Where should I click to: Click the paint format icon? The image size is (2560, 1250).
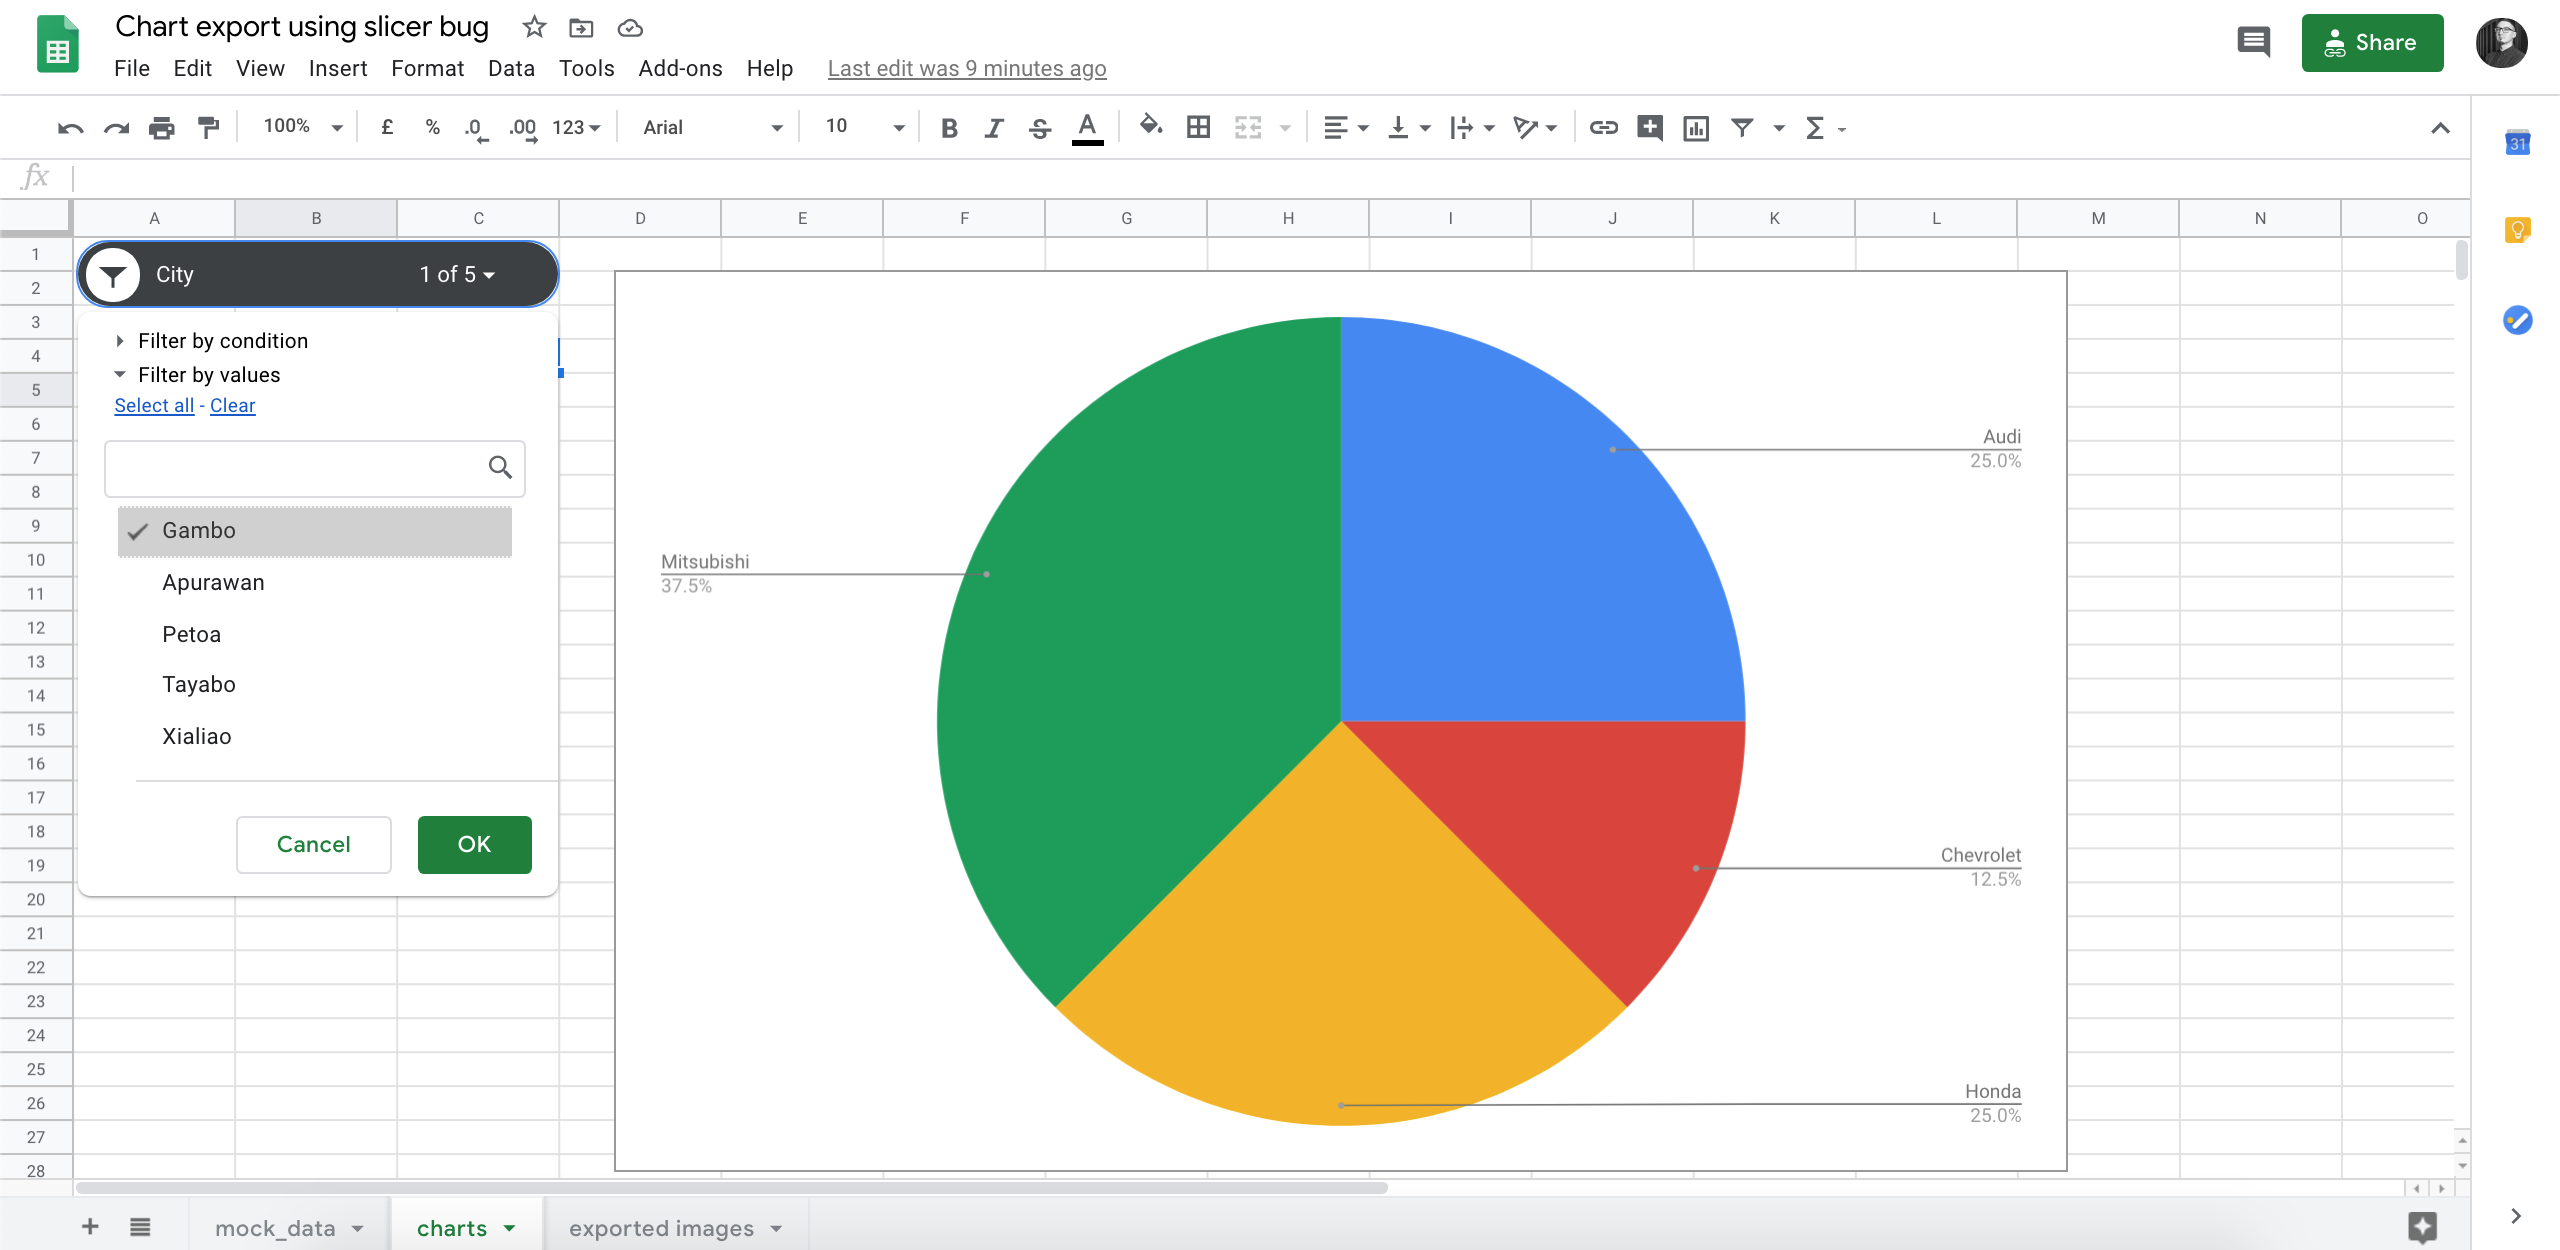[x=208, y=127]
